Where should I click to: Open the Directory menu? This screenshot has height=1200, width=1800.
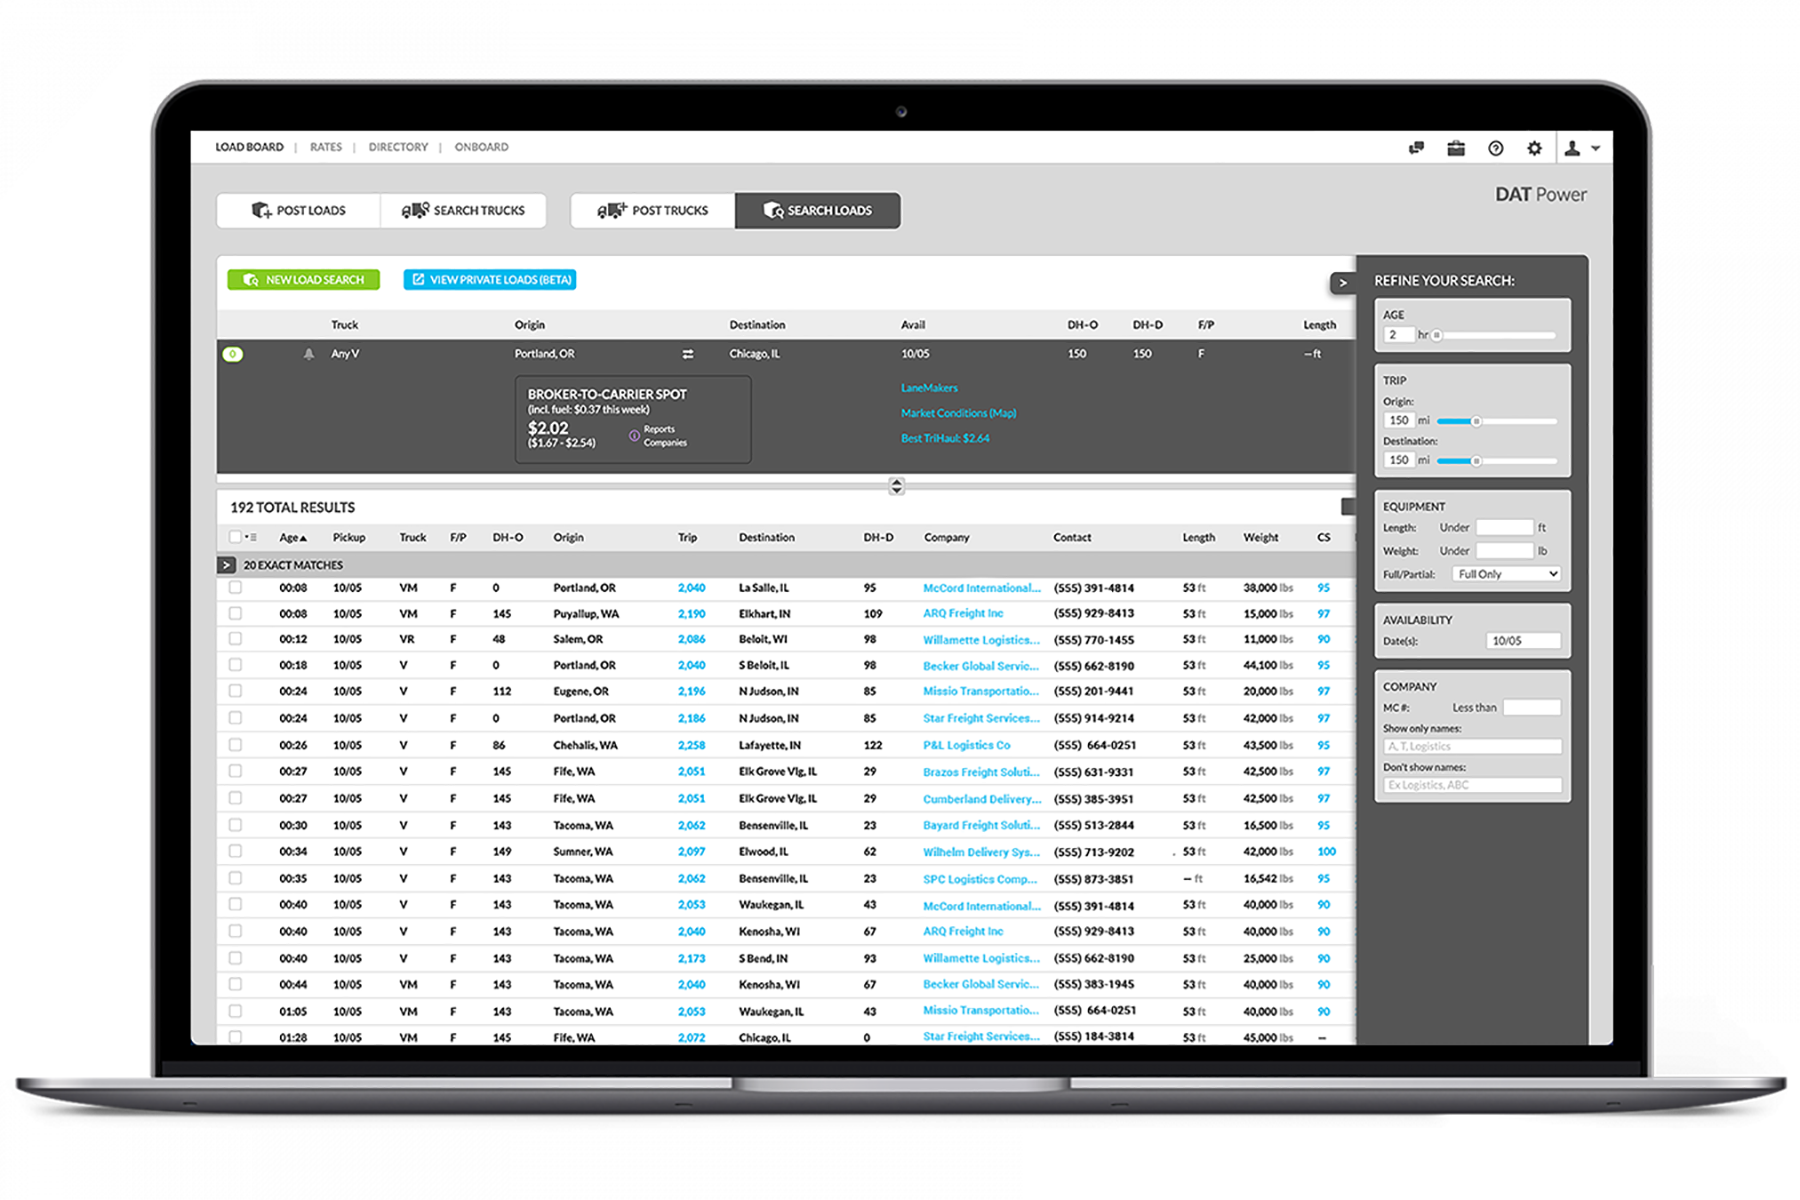398,147
